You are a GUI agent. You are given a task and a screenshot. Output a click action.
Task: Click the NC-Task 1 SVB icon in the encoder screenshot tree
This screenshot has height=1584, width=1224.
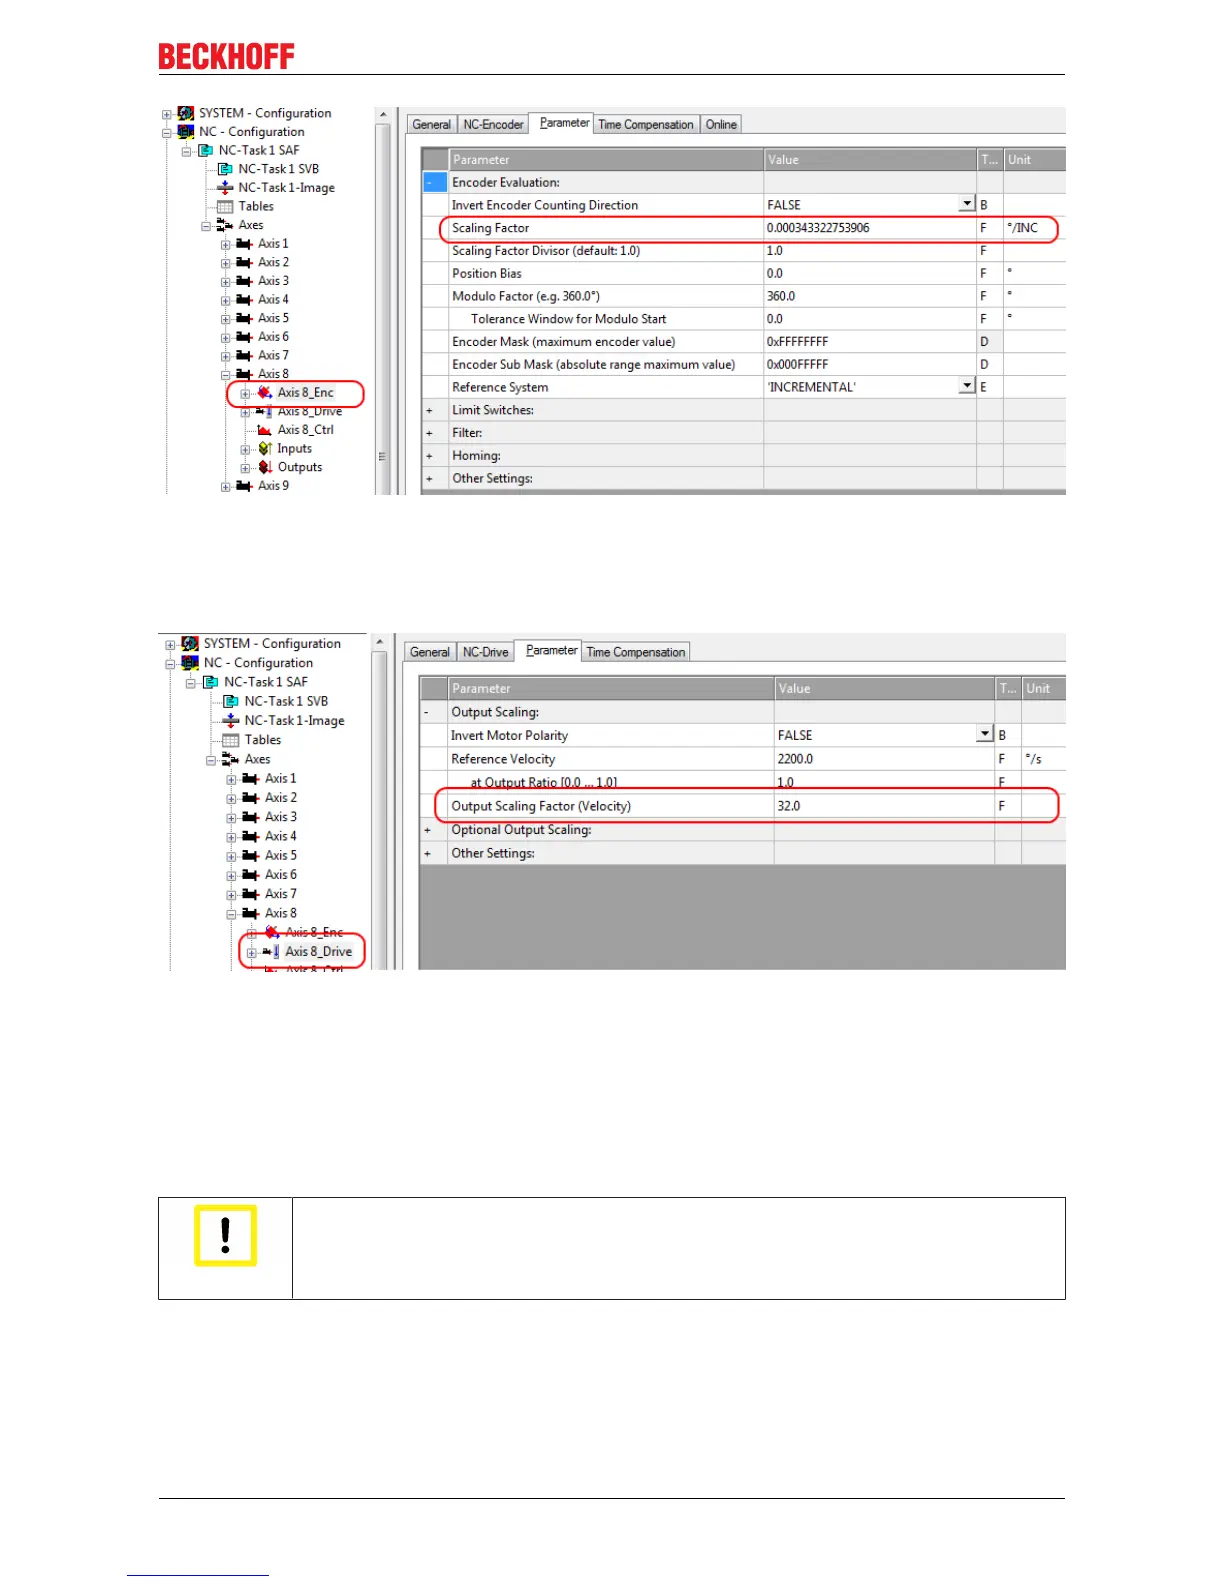(x=225, y=169)
